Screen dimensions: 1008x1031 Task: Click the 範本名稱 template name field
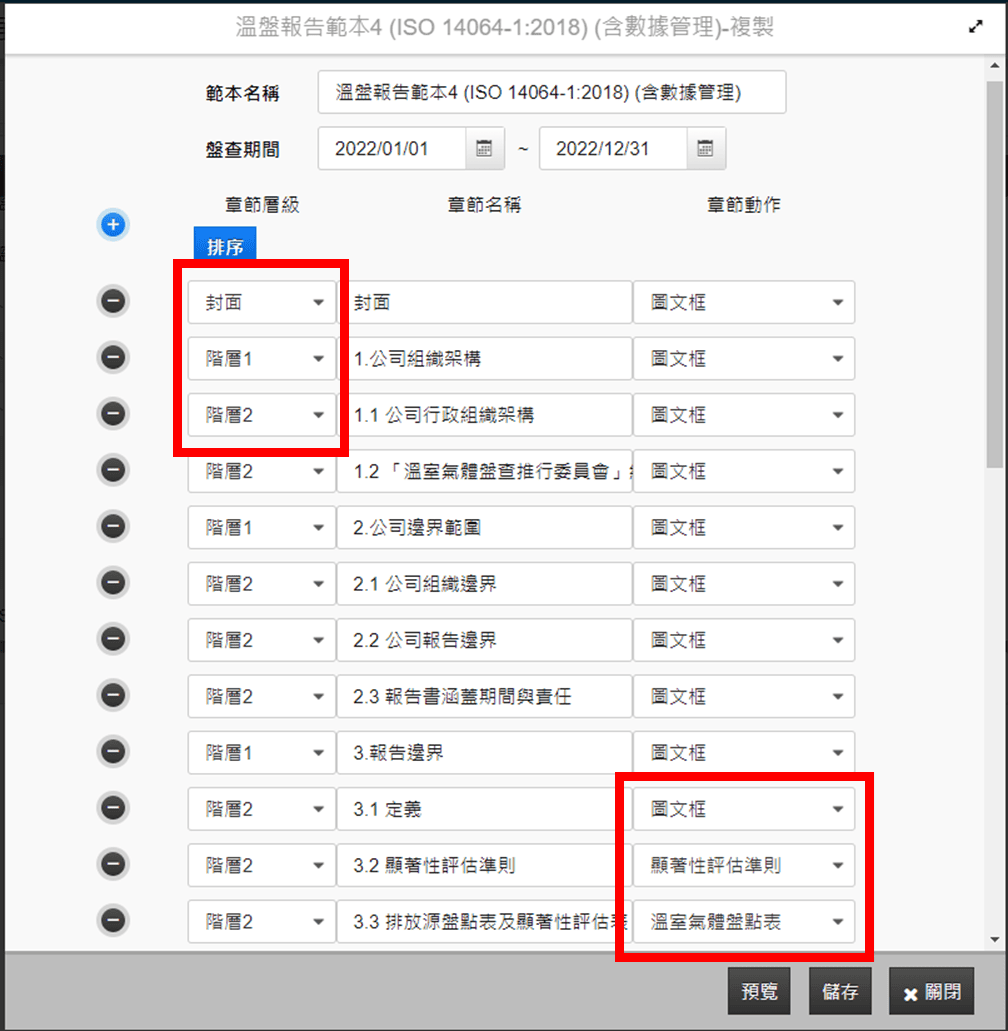pos(552,93)
